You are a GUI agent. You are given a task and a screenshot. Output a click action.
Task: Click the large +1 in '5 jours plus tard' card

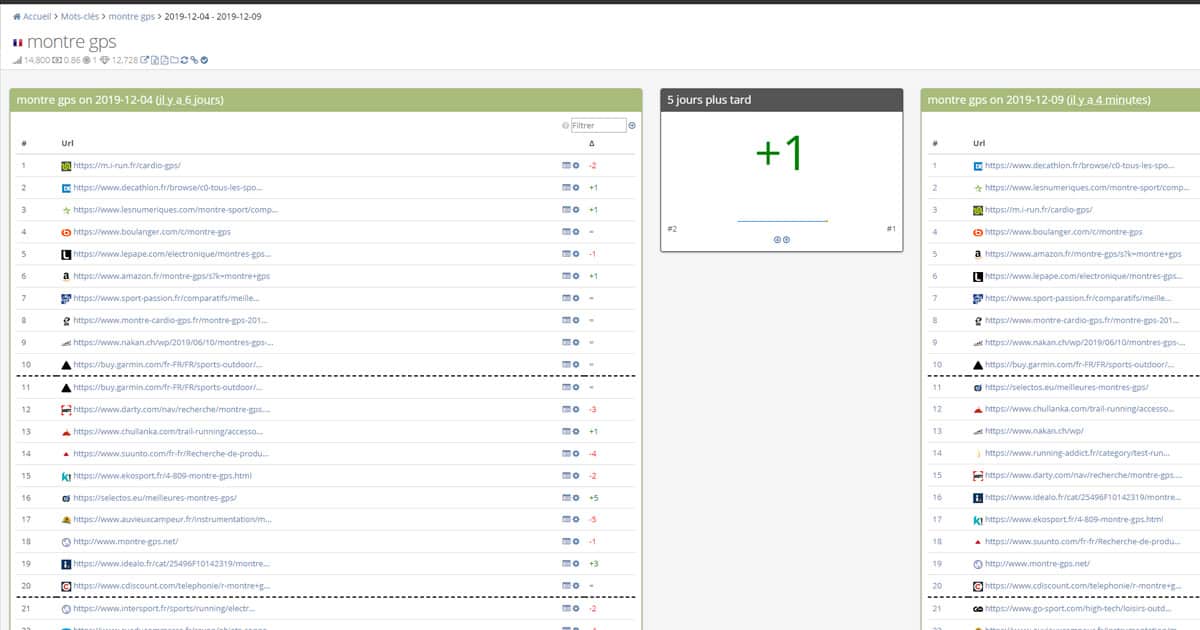click(x=780, y=153)
